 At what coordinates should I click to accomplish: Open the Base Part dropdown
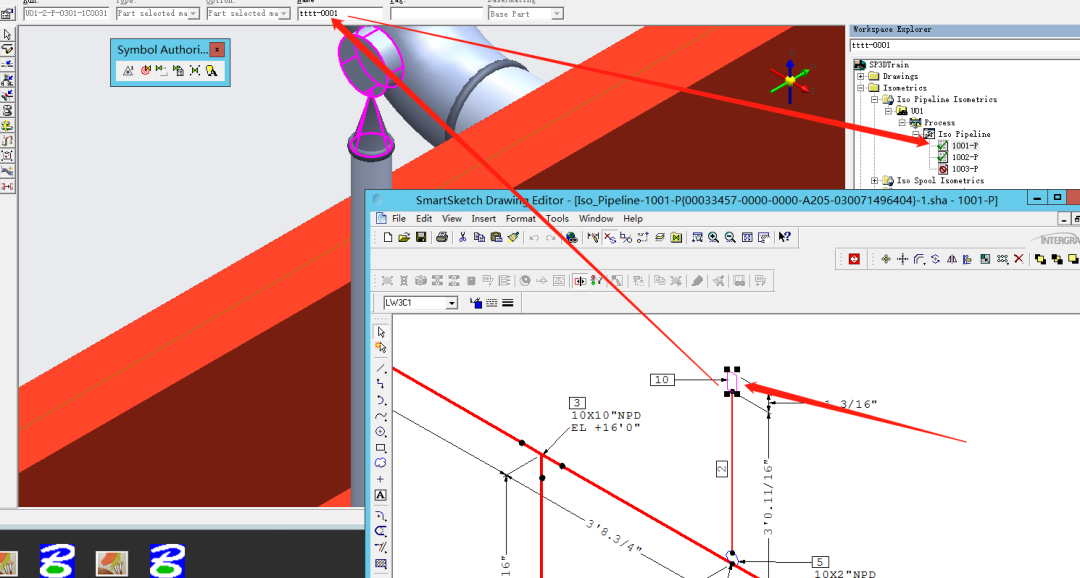tap(557, 14)
